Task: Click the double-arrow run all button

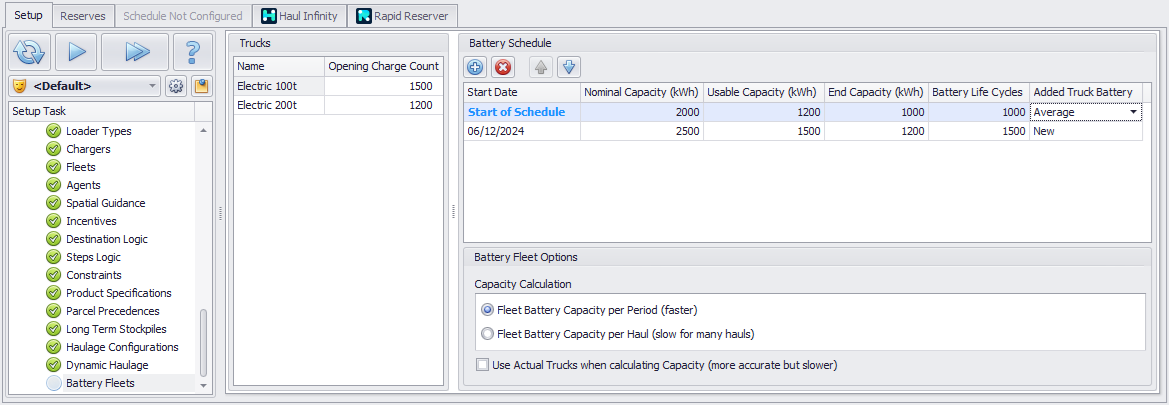Action: click(x=135, y=50)
